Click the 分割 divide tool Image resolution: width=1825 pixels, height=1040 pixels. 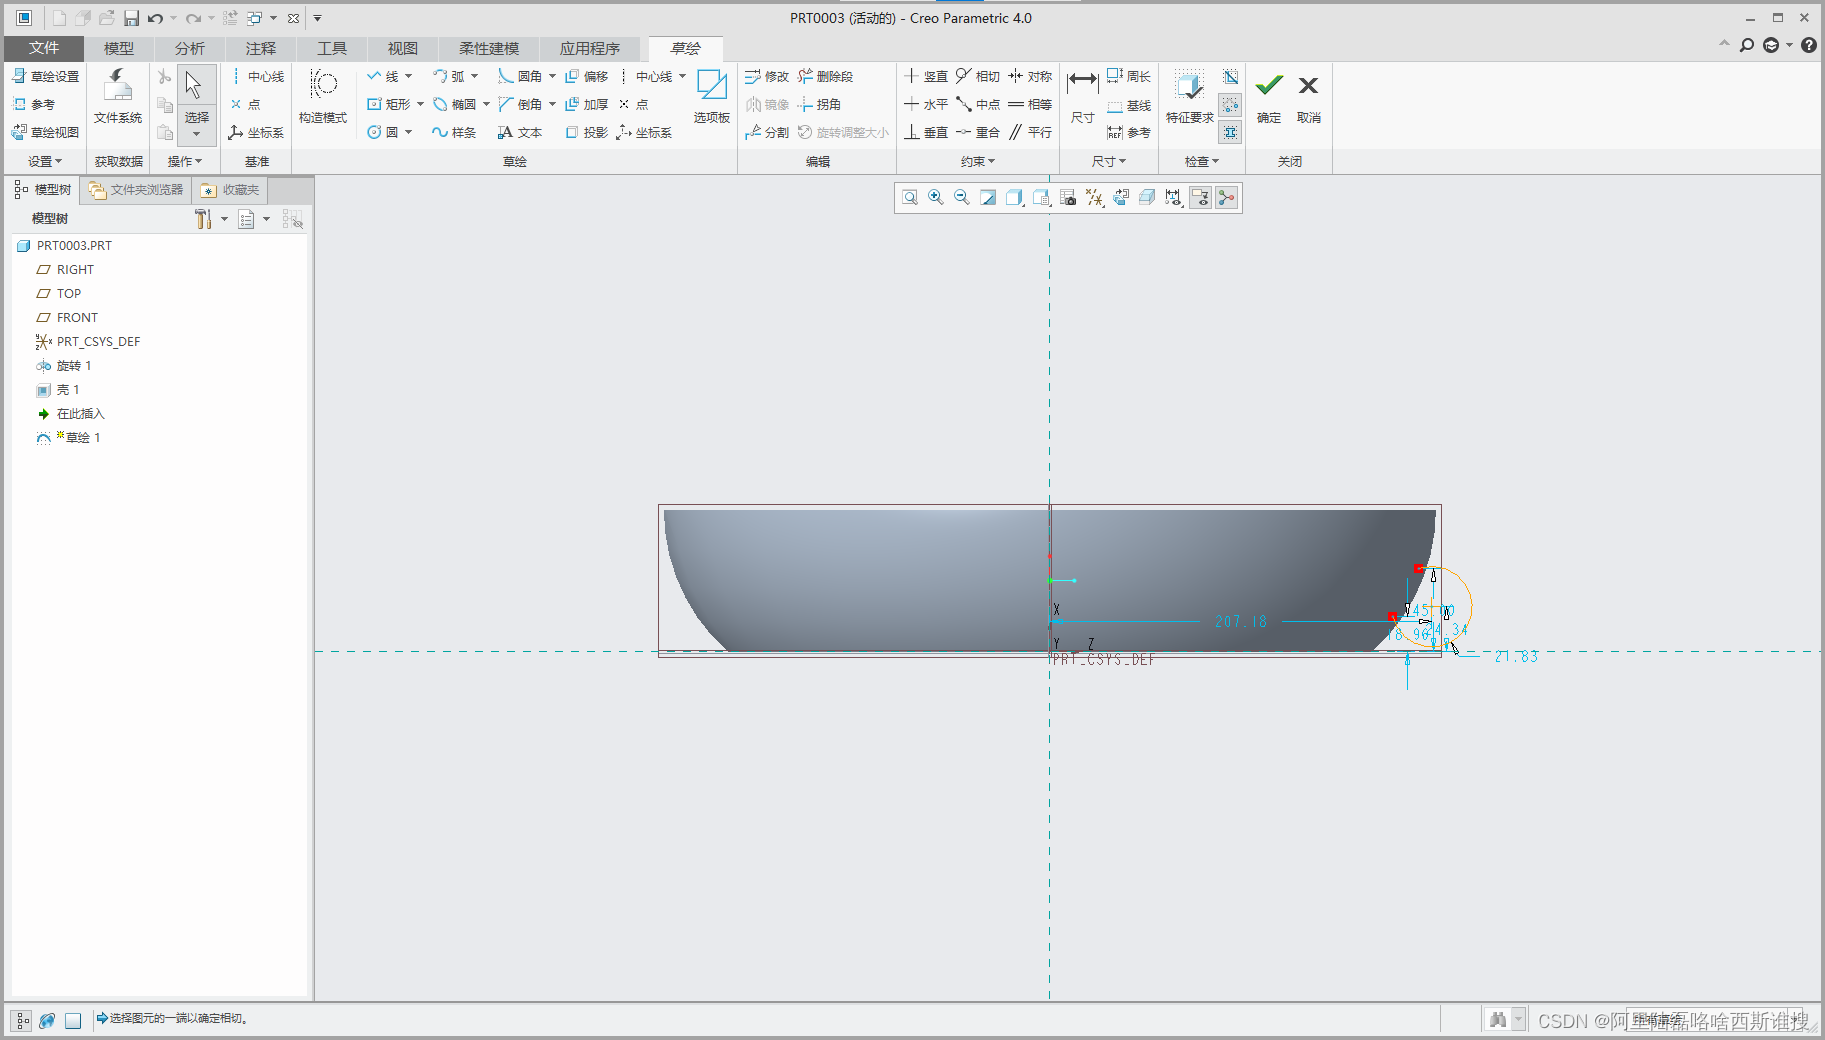(x=767, y=132)
